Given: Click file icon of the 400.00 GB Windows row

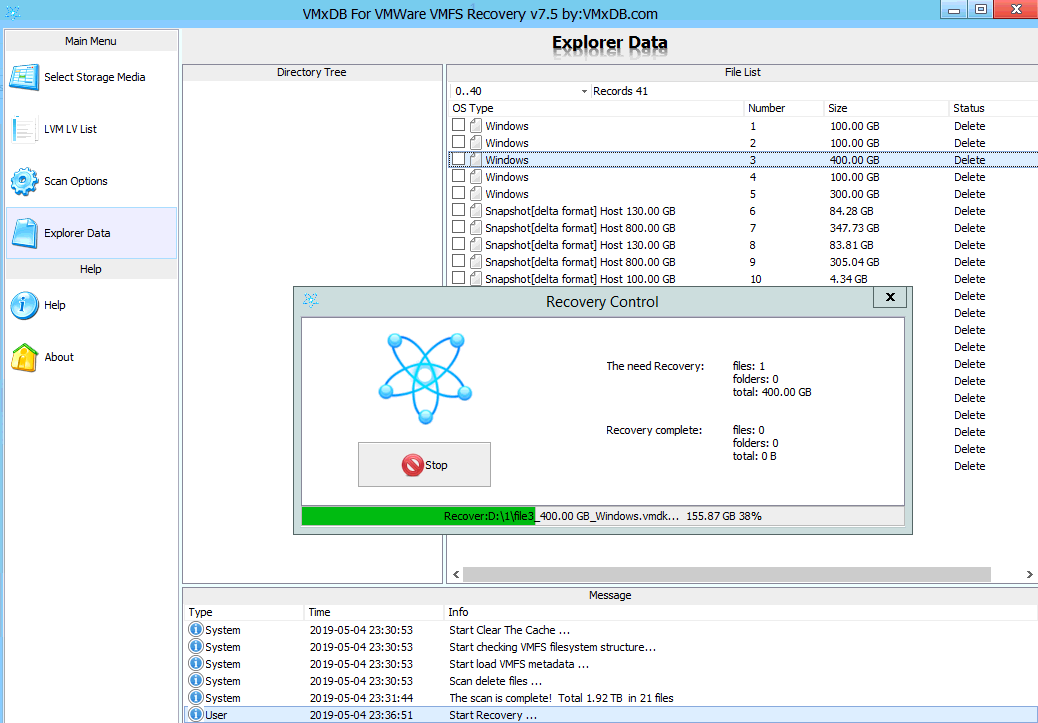Looking at the screenshot, I should coord(476,160).
